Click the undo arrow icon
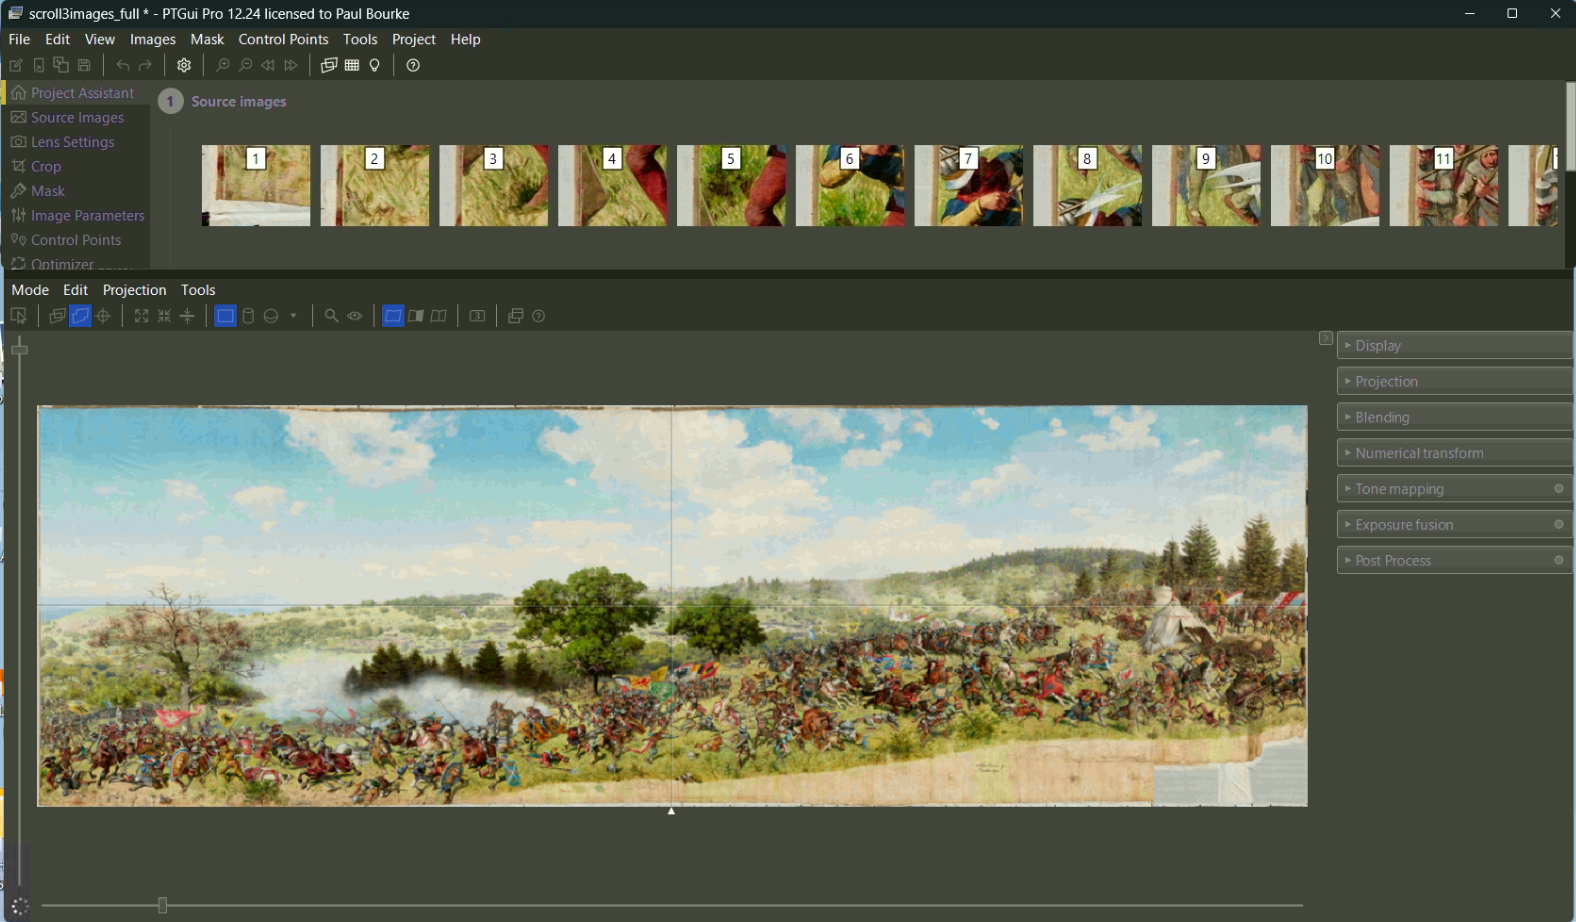Screen dimensions: 1576x922 click(123, 65)
